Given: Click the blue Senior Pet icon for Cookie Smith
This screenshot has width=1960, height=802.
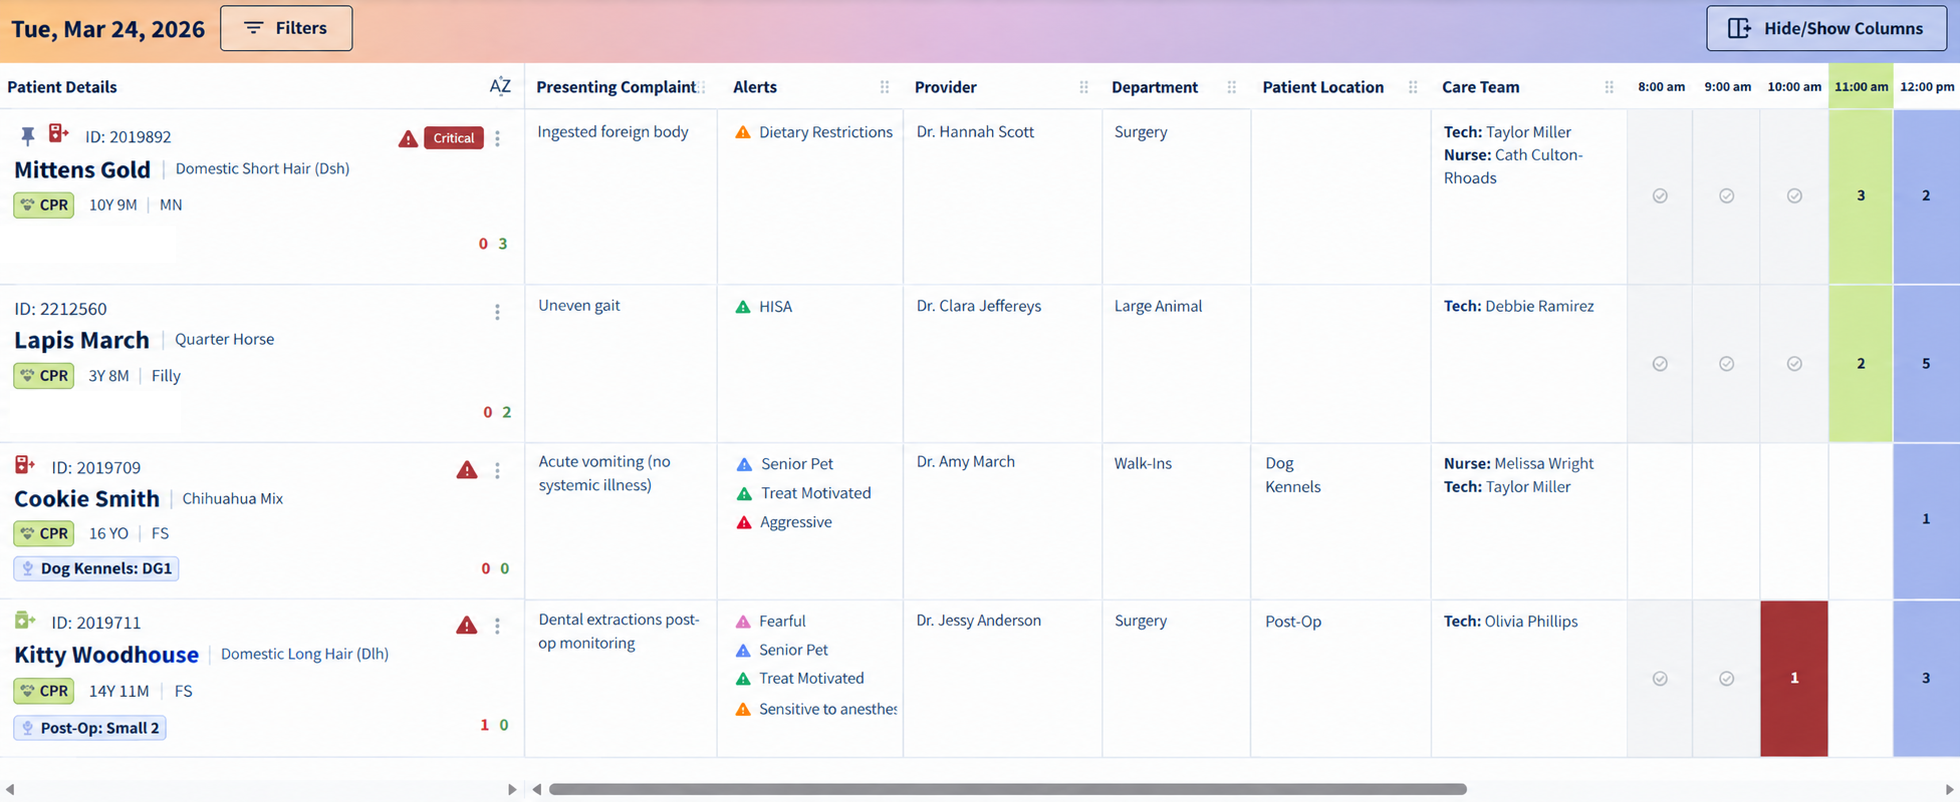Looking at the screenshot, I should (744, 464).
